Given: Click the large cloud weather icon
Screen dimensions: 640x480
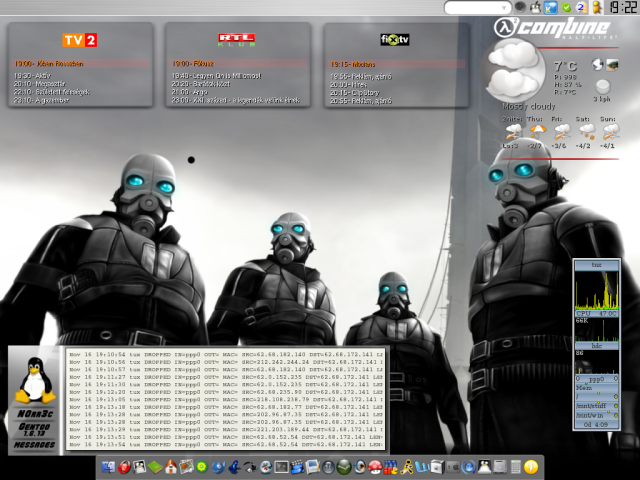Looking at the screenshot, I should [x=513, y=69].
